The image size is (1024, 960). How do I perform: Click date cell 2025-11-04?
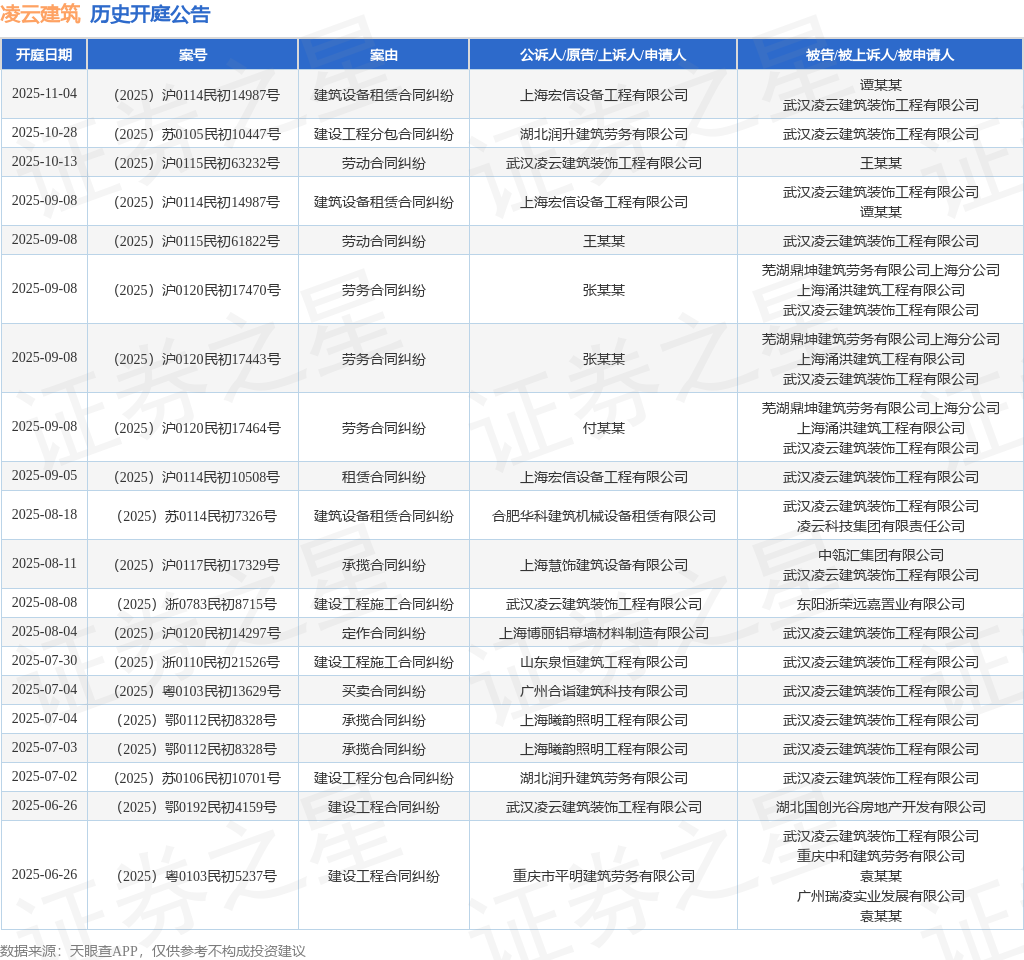[44, 93]
